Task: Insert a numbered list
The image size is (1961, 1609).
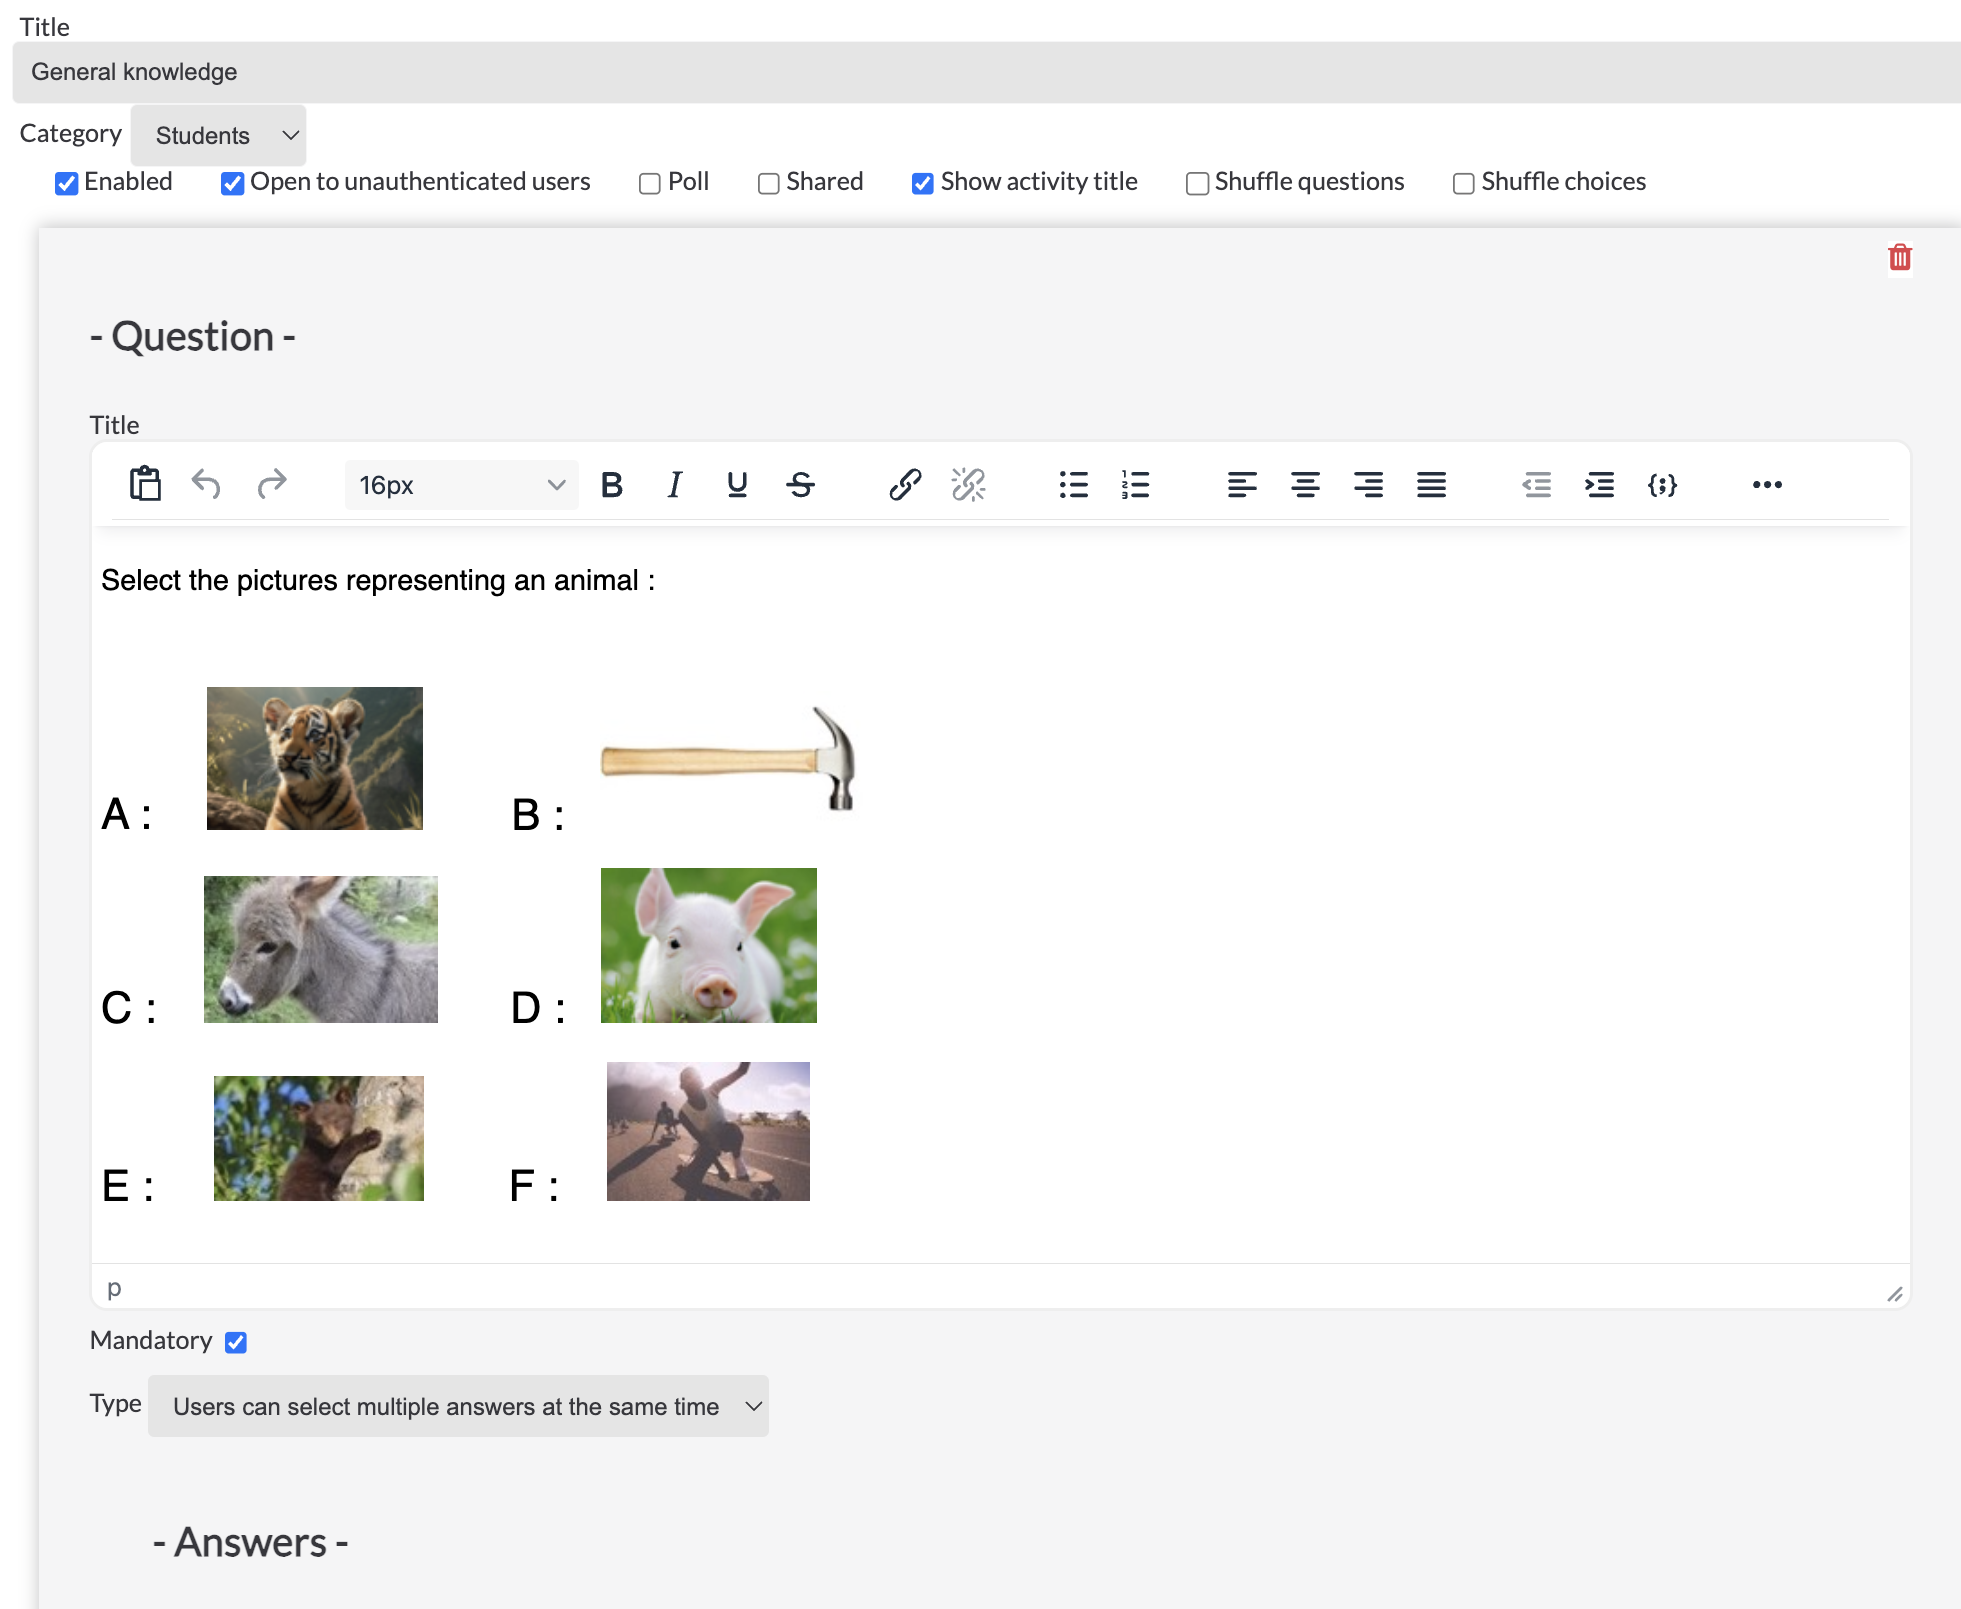Action: tap(1136, 485)
